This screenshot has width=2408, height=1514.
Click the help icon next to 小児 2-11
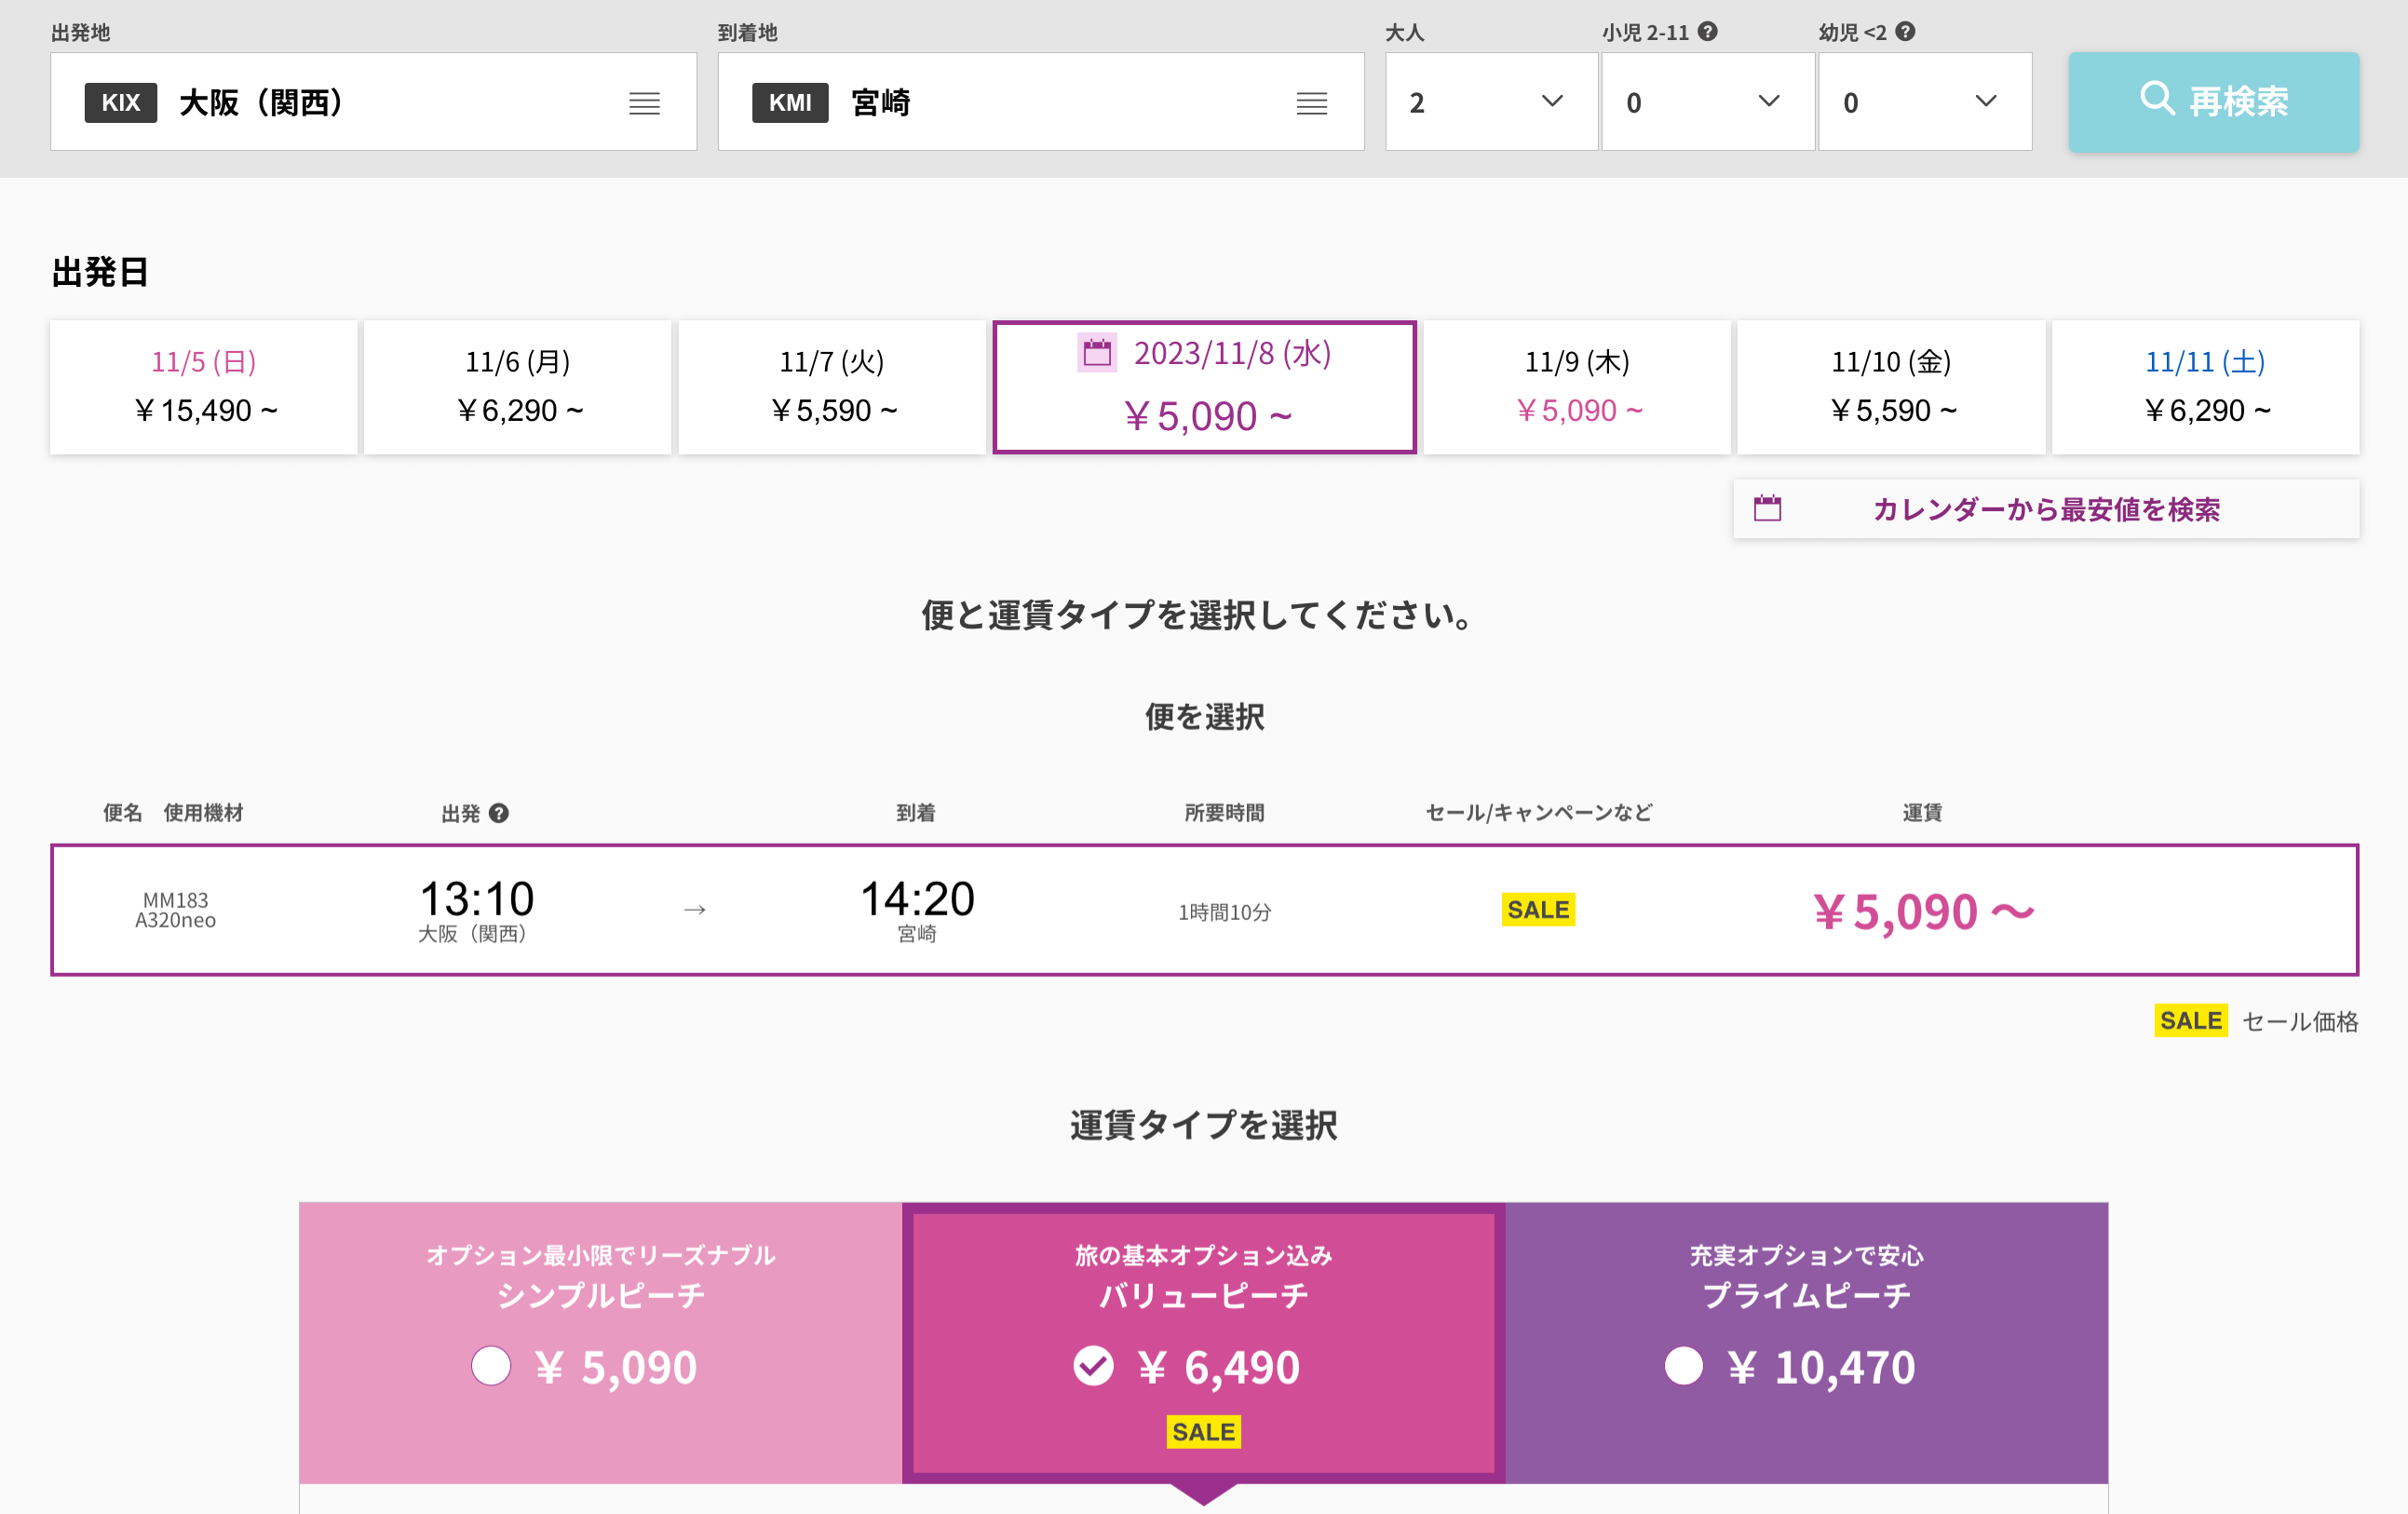tap(1707, 31)
